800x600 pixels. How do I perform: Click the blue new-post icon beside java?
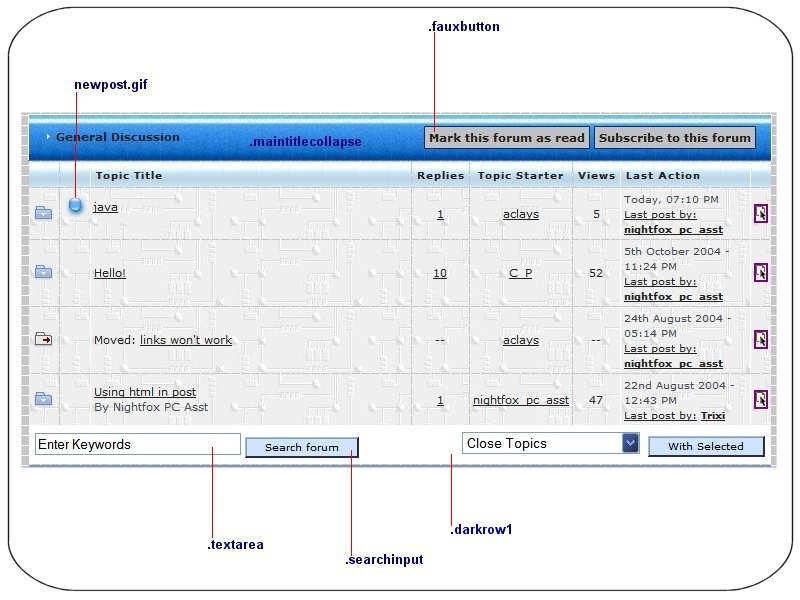point(75,205)
